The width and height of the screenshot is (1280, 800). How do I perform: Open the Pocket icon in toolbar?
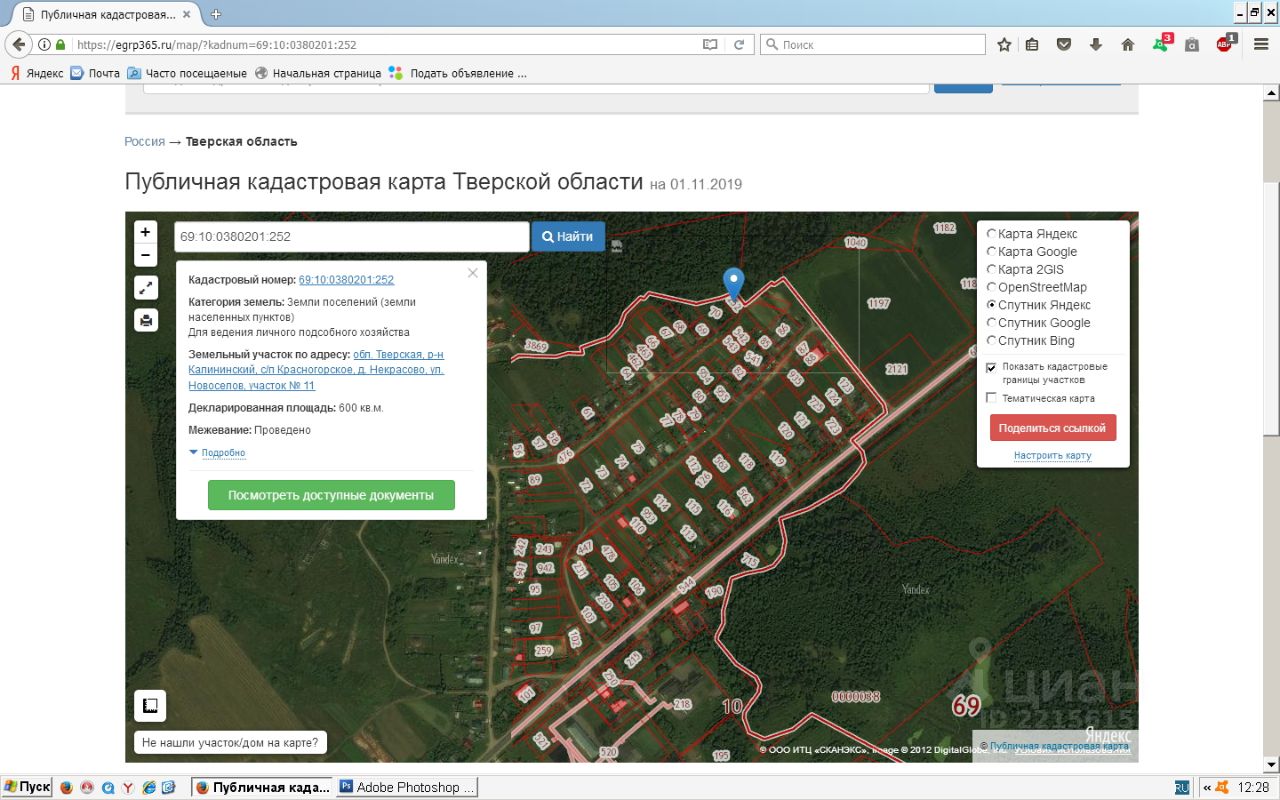1064,45
